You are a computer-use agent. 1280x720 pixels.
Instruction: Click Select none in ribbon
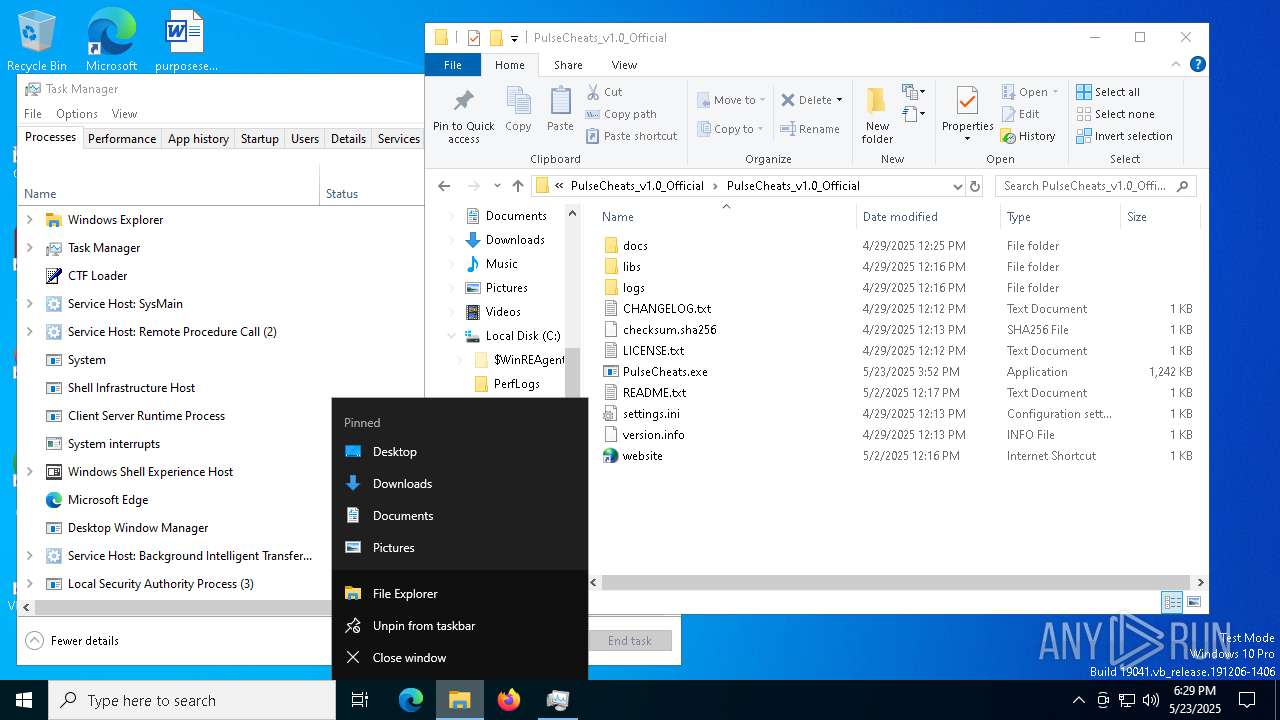[1114, 114]
